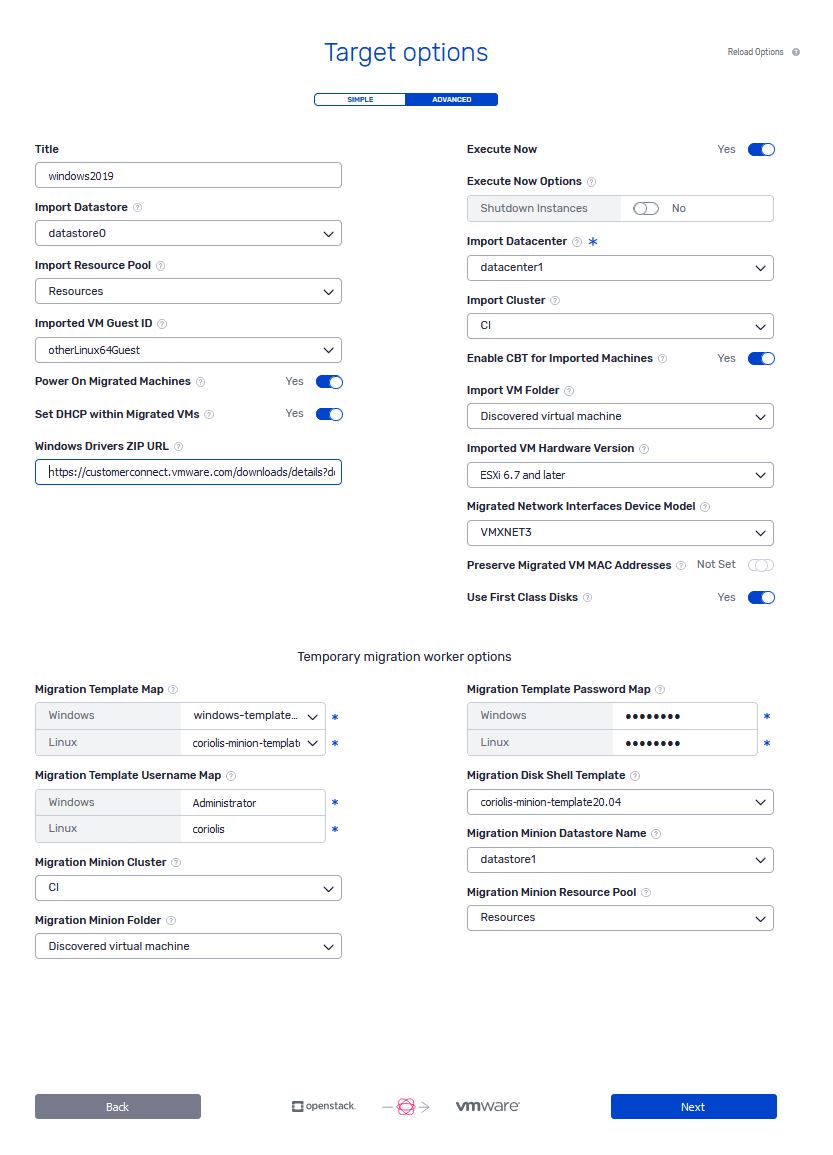The image size is (833, 1155).
Task: Enable Shutdown Instances toggle
Action: pos(646,208)
